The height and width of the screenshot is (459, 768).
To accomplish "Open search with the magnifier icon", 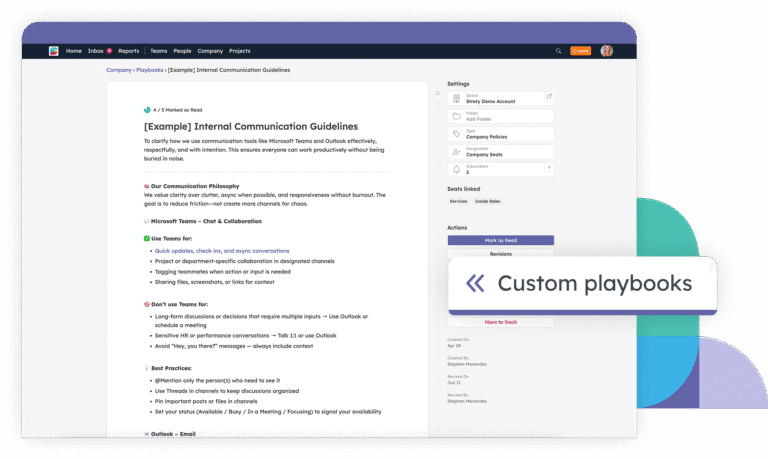I will (558, 51).
